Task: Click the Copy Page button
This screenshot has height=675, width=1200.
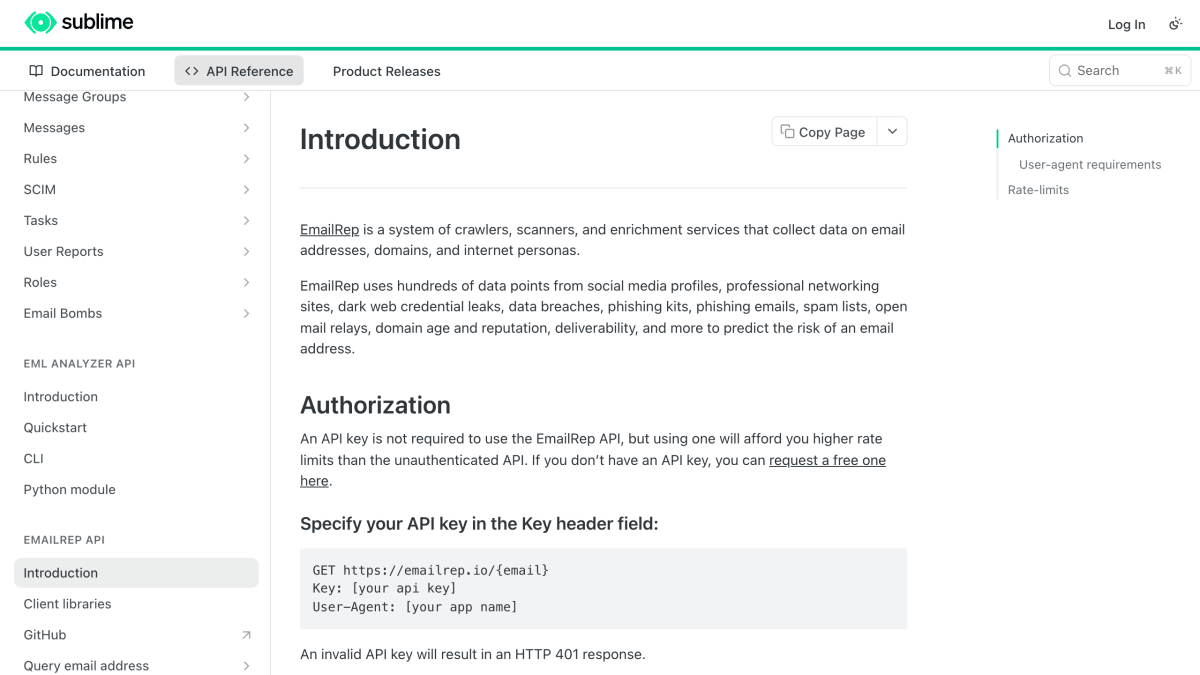Action: click(x=824, y=132)
